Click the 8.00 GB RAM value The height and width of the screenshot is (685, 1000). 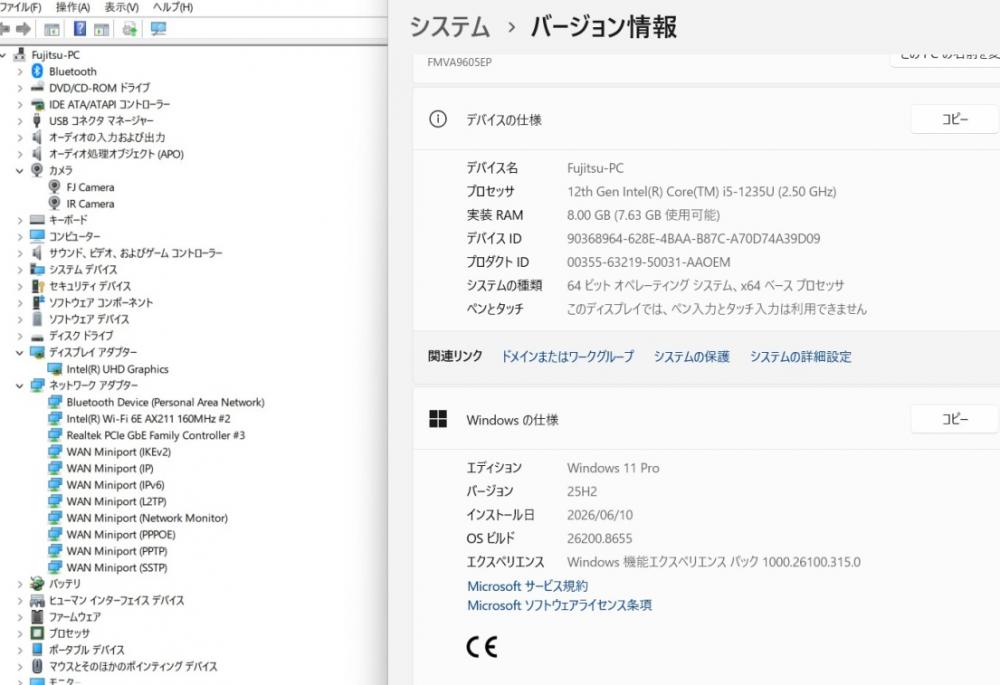click(x=643, y=215)
